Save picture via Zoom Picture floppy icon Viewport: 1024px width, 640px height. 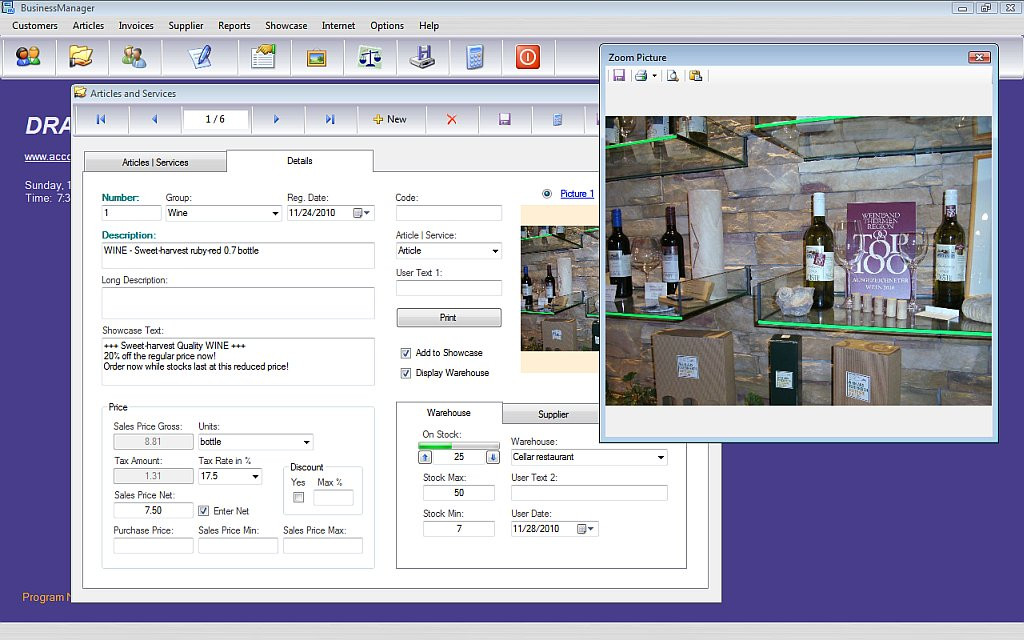point(619,76)
